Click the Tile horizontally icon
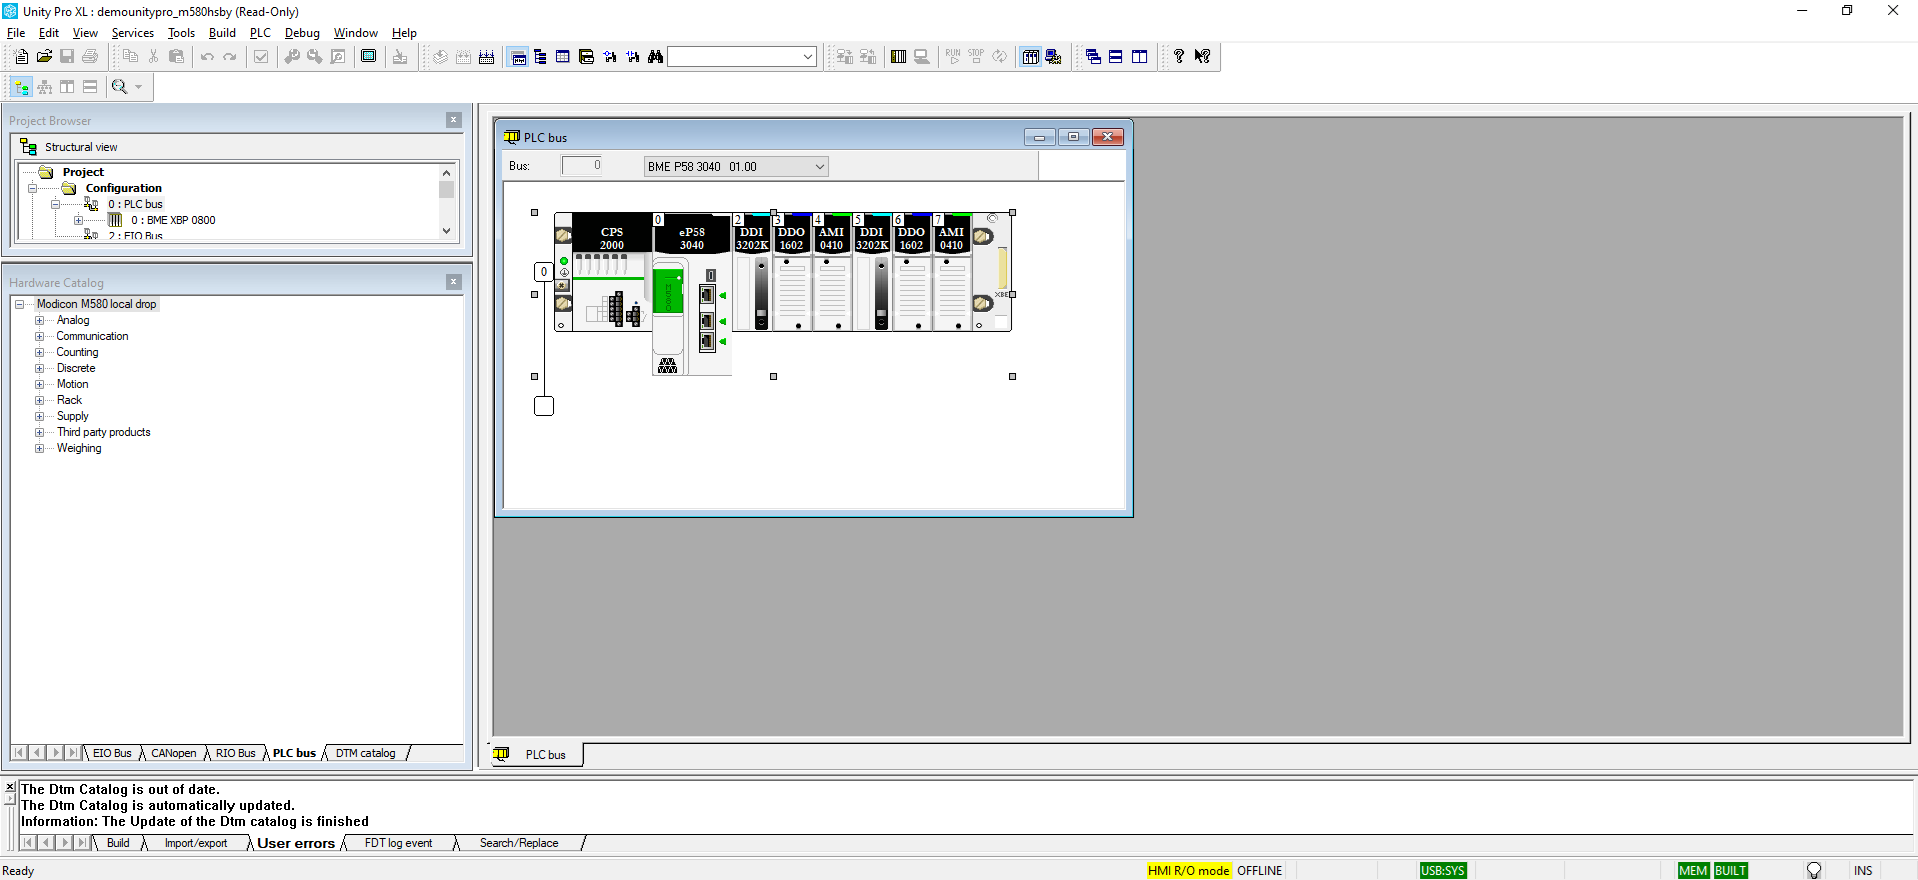The height and width of the screenshot is (880, 1918). pos(1116,57)
